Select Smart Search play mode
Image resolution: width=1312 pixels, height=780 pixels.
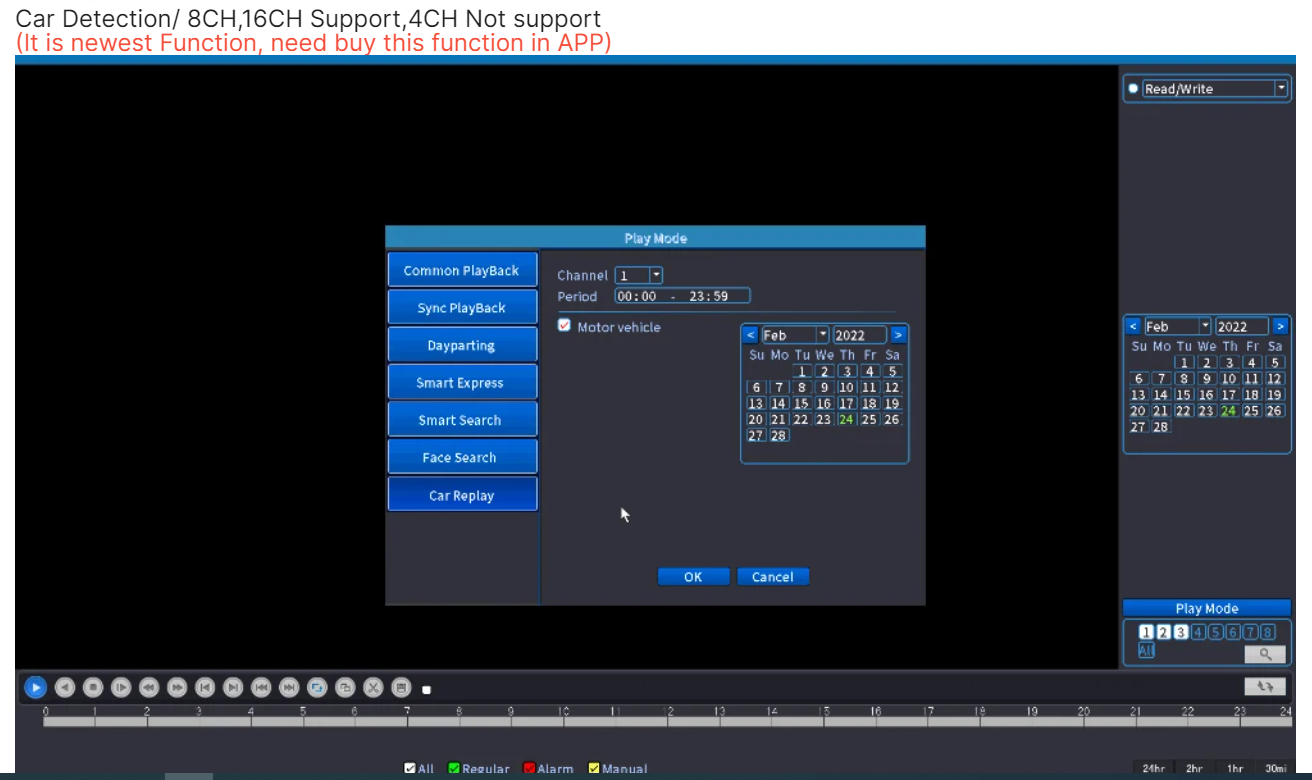pos(461,420)
